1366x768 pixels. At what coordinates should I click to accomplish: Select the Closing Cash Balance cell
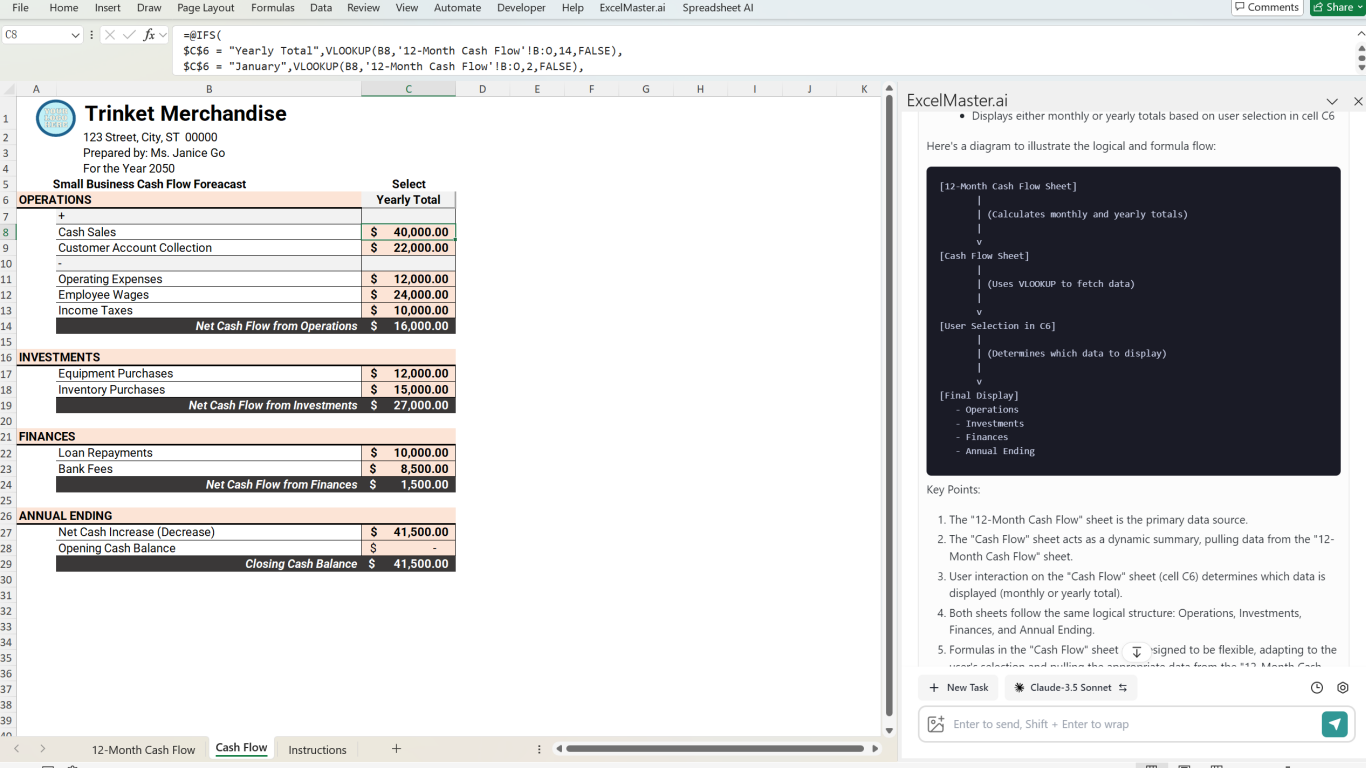point(408,564)
